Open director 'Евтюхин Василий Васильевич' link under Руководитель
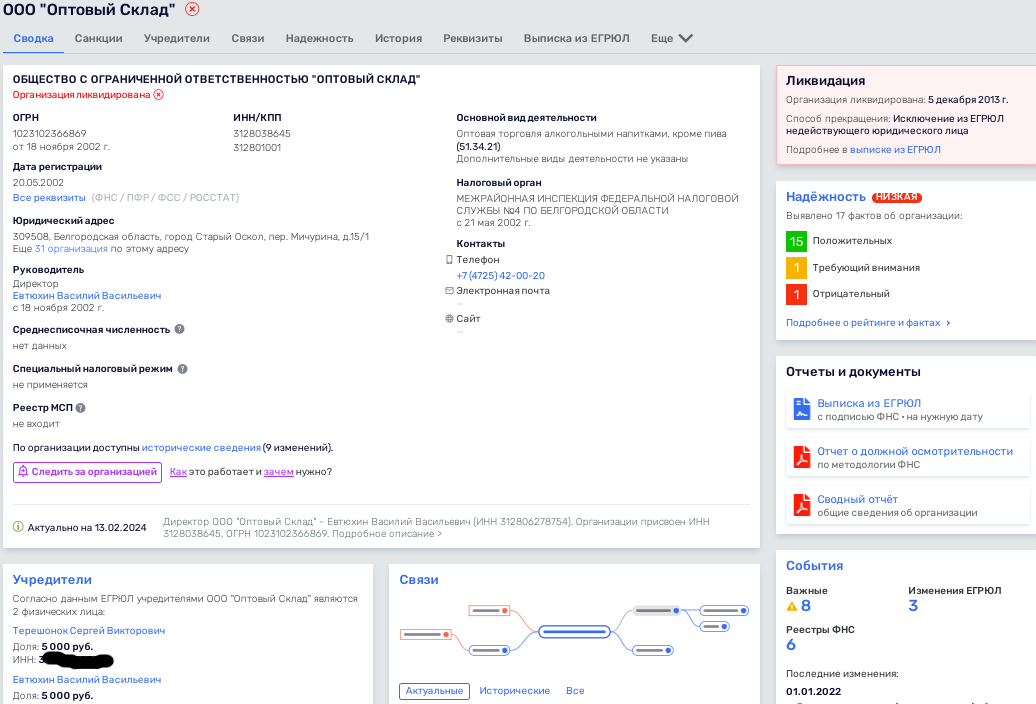Viewport: 1036px width, 704px height. point(87,295)
